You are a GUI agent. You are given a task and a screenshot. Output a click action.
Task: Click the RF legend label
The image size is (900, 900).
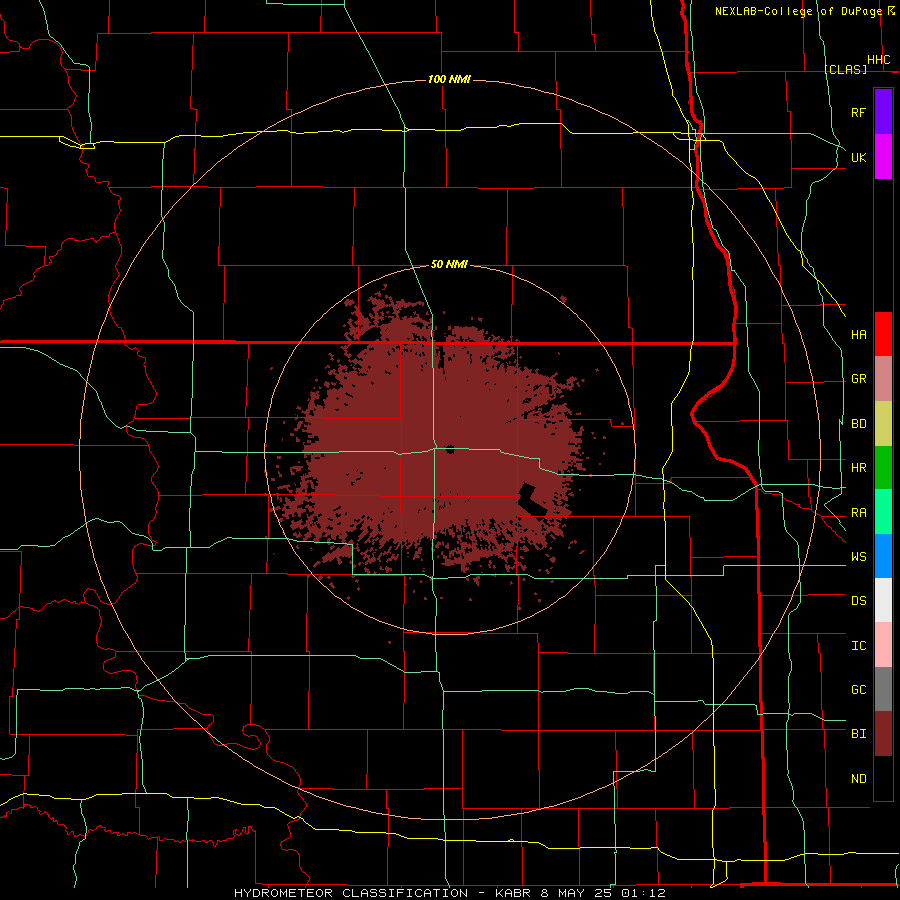pos(858,112)
